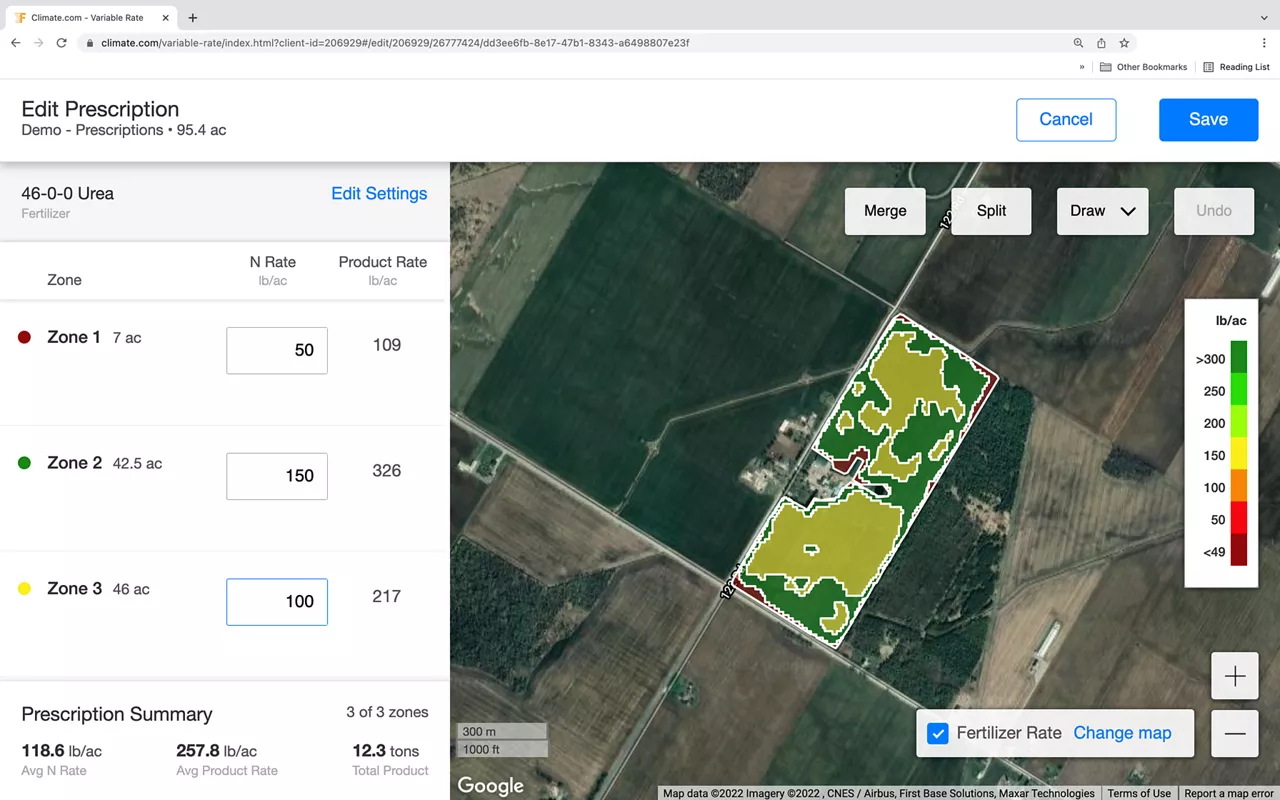Uncheck the Fertilizer Rate checkbox
Image resolution: width=1280 pixels, height=800 pixels.
[x=938, y=733]
